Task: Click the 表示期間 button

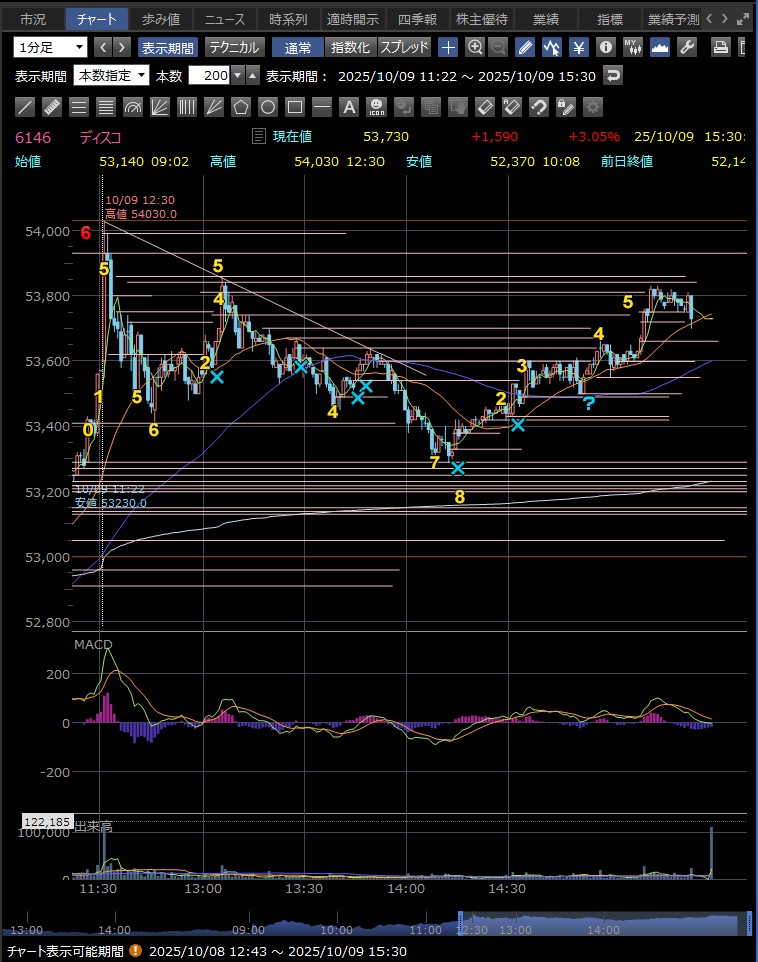Action: pyautogui.click(x=167, y=47)
